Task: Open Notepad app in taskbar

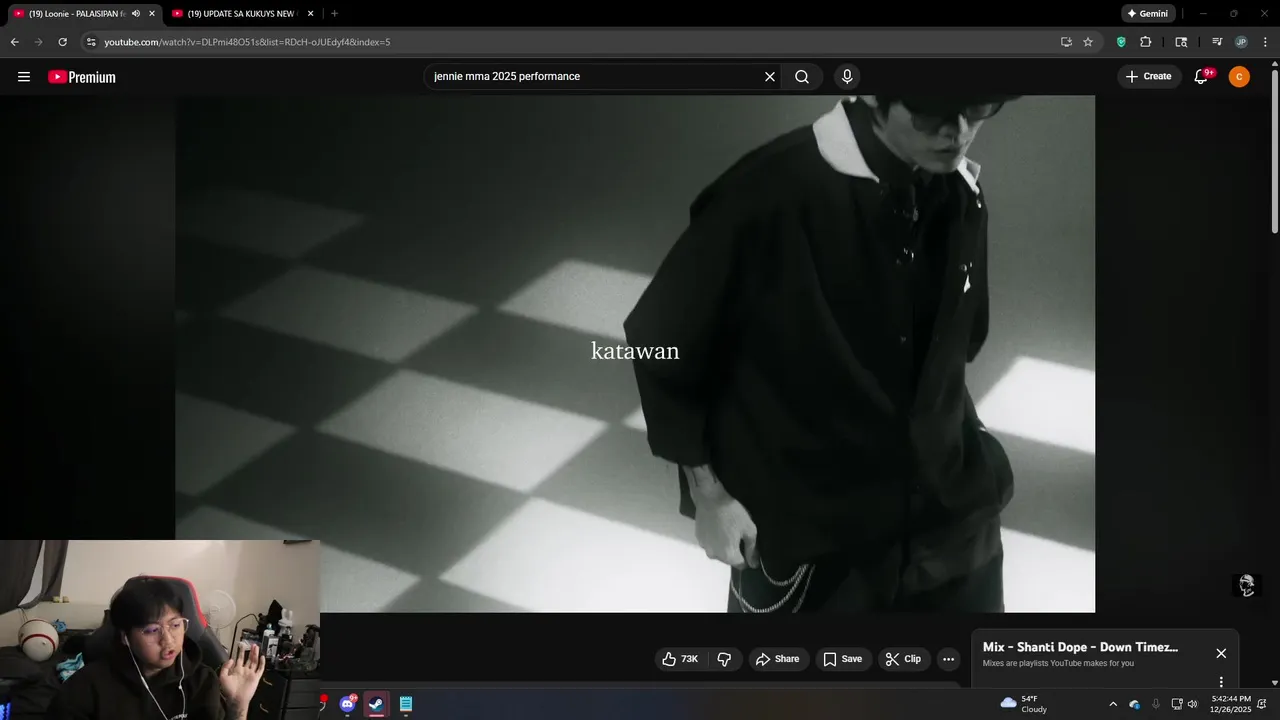Action: pos(405,704)
